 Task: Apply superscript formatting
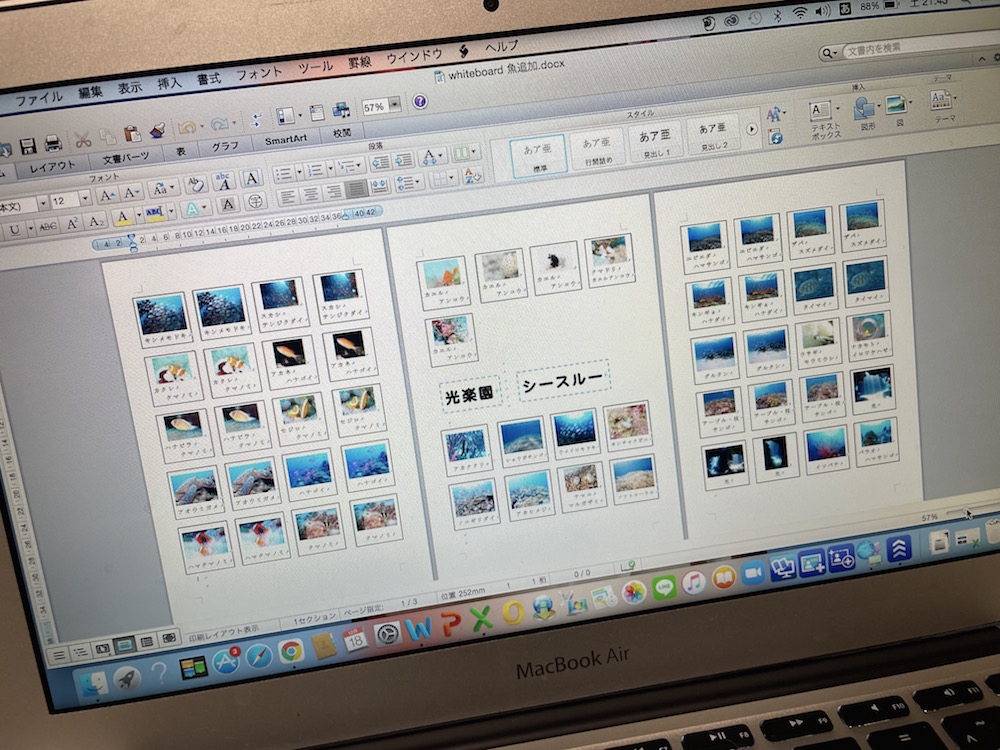[x=73, y=223]
